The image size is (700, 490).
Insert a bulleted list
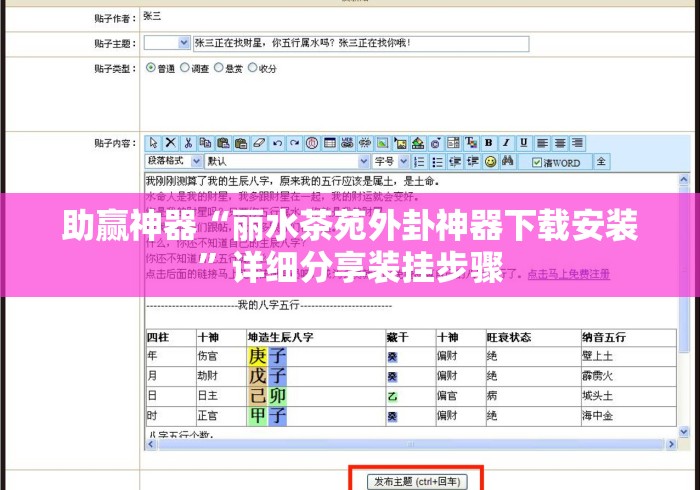[x=437, y=162]
